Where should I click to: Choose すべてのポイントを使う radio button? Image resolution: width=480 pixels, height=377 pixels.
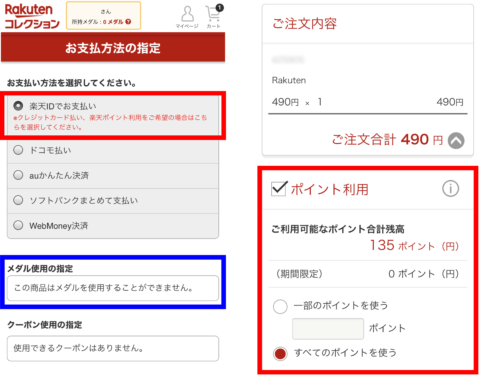(x=280, y=353)
